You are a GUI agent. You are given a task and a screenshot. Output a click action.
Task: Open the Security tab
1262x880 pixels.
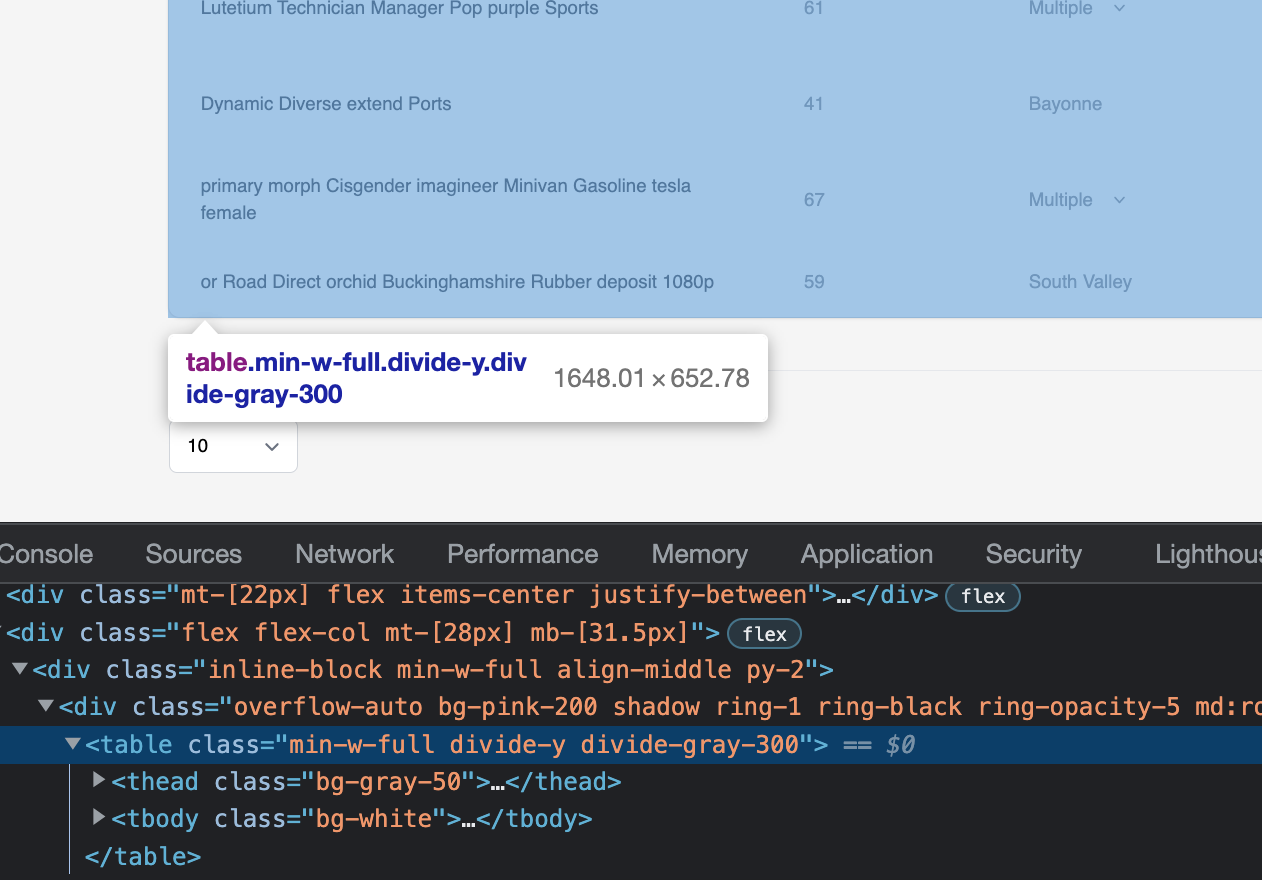(1033, 554)
